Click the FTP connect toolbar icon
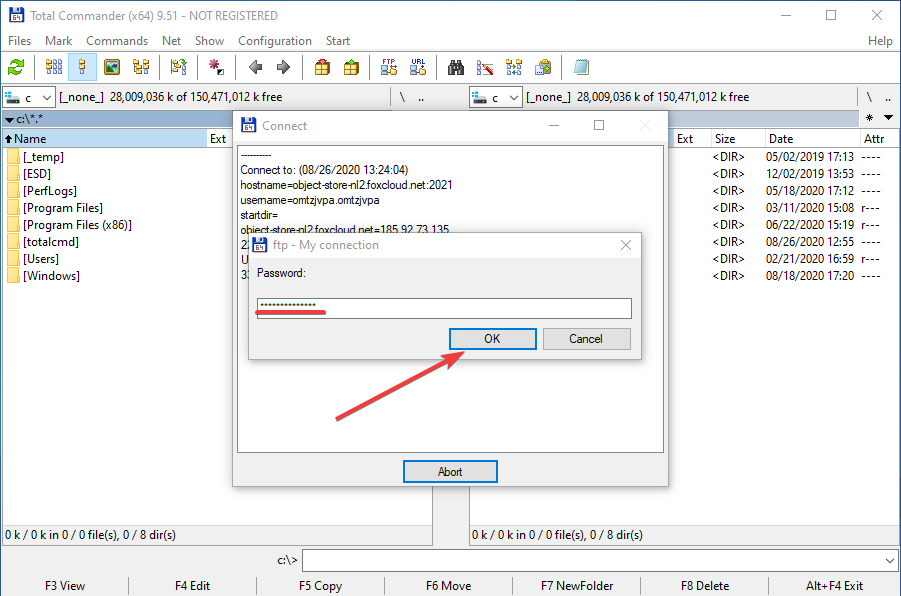The width and height of the screenshot is (901, 596). (389, 68)
